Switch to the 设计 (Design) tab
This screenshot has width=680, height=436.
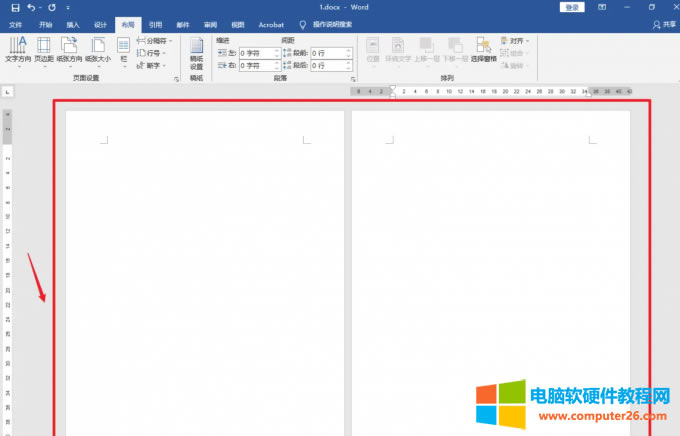[100, 25]
